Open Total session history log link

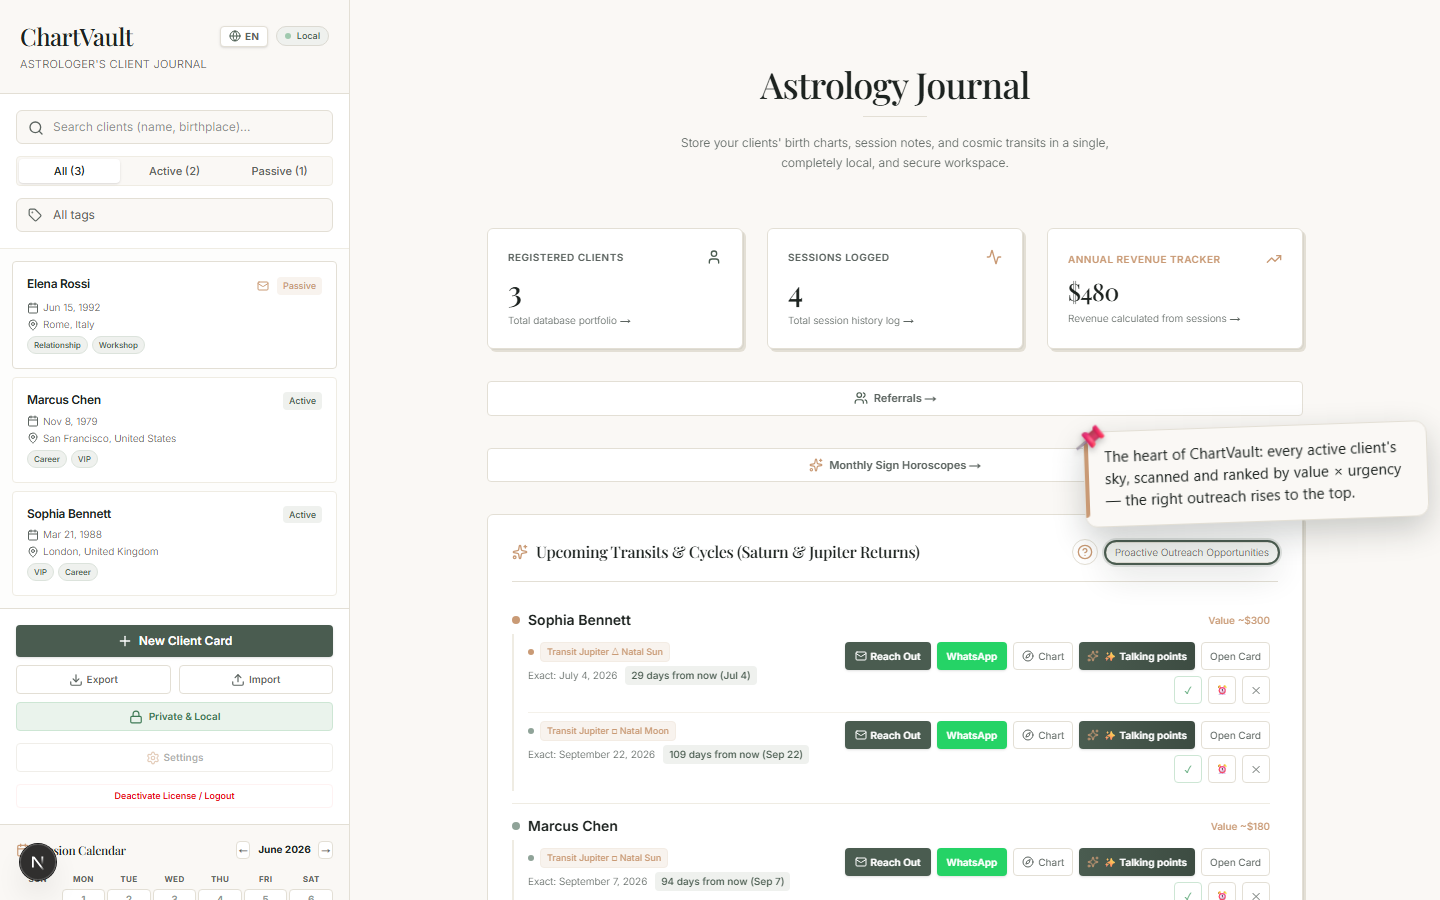(850, 321)
